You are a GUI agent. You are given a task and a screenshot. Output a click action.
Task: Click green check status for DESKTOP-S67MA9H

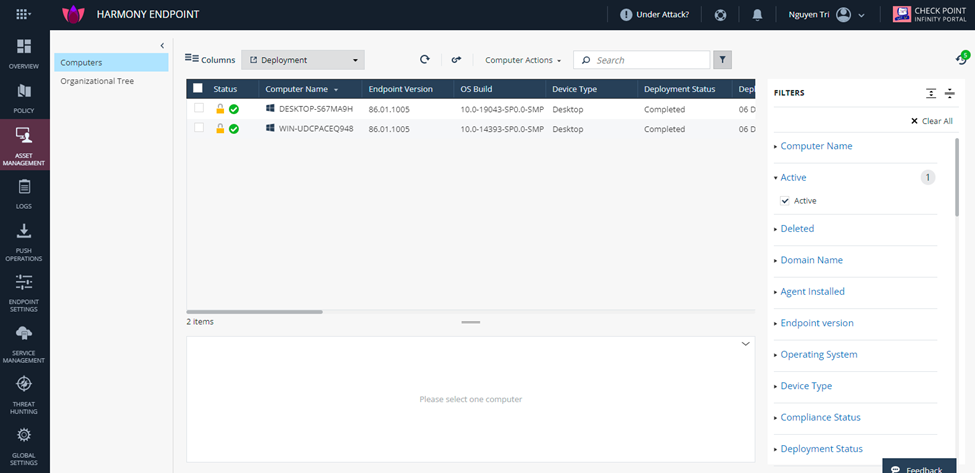(x=234, y=109)
